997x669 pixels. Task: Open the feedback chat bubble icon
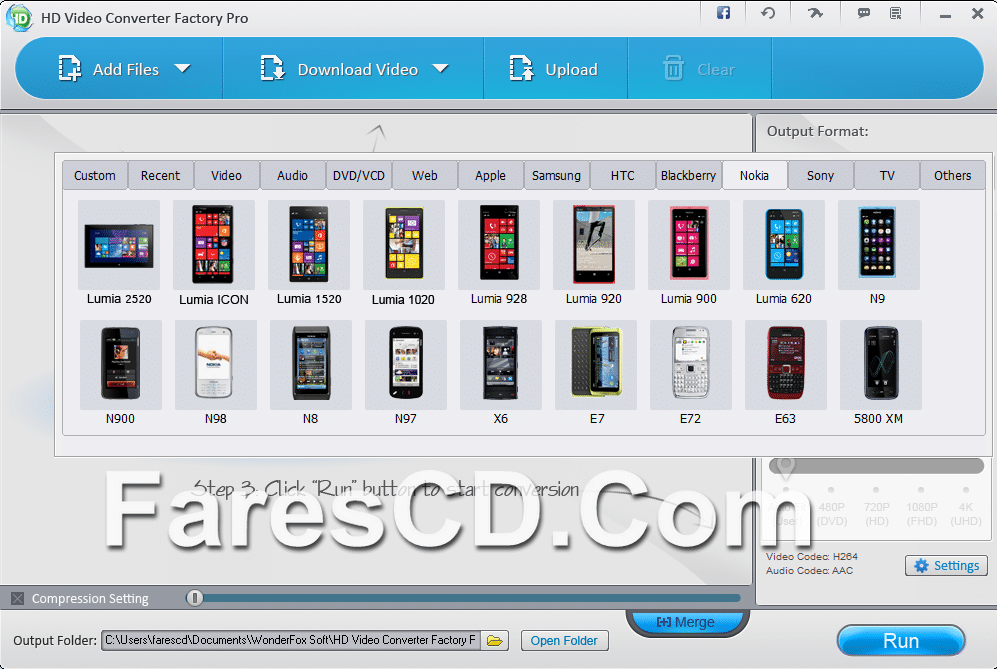pos(863,13)
